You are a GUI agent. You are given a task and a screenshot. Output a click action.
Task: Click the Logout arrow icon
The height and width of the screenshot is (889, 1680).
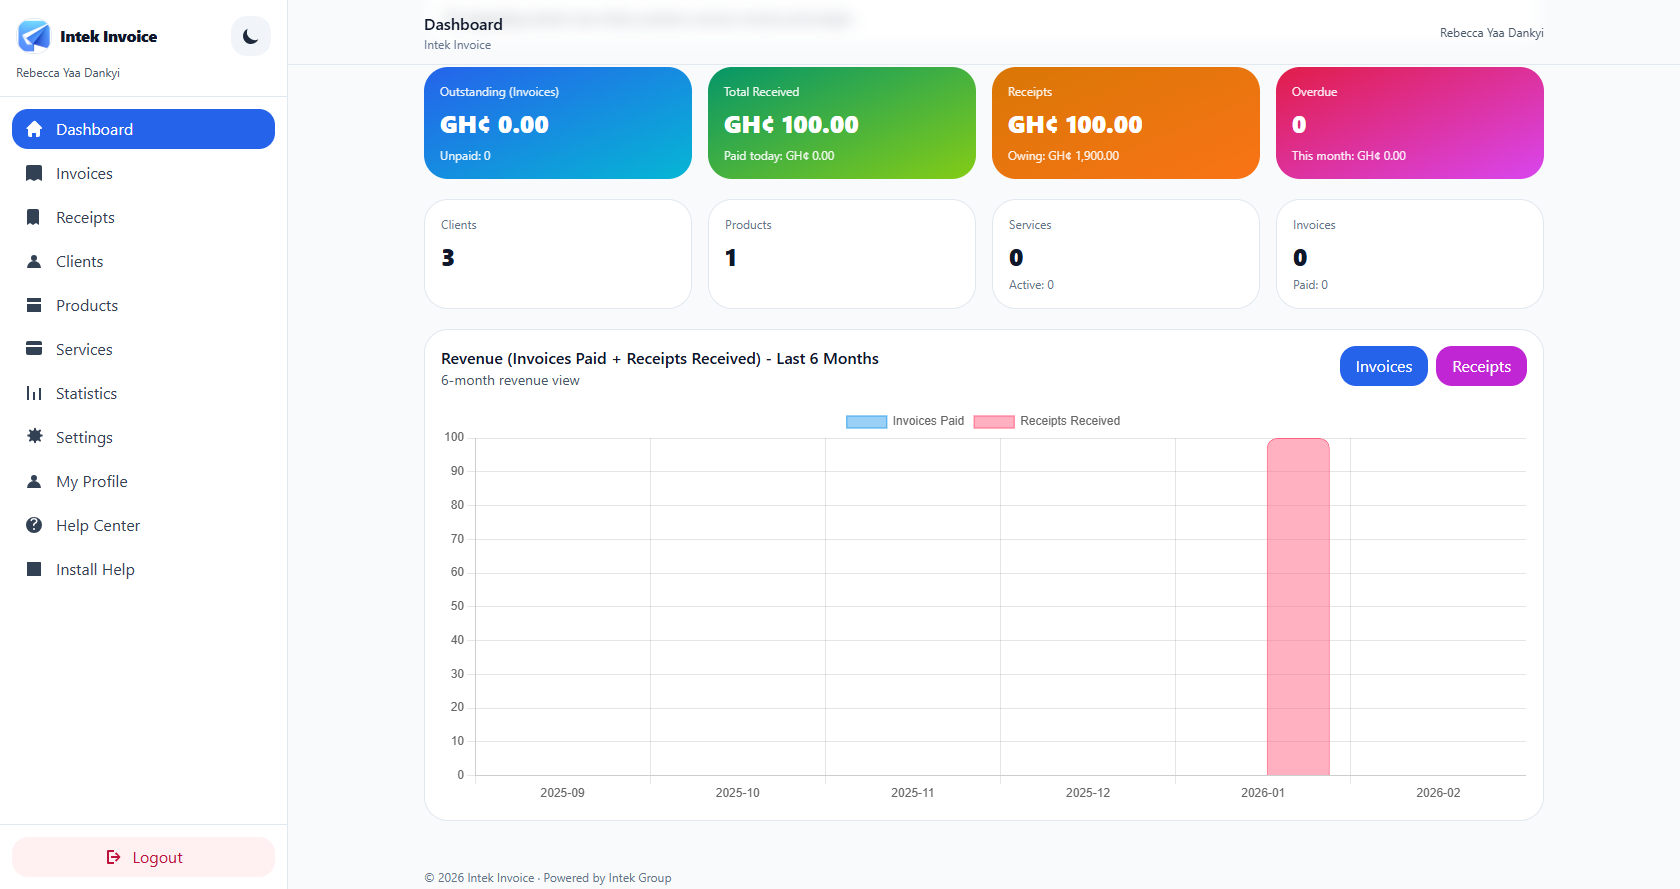tap(113, 857)
